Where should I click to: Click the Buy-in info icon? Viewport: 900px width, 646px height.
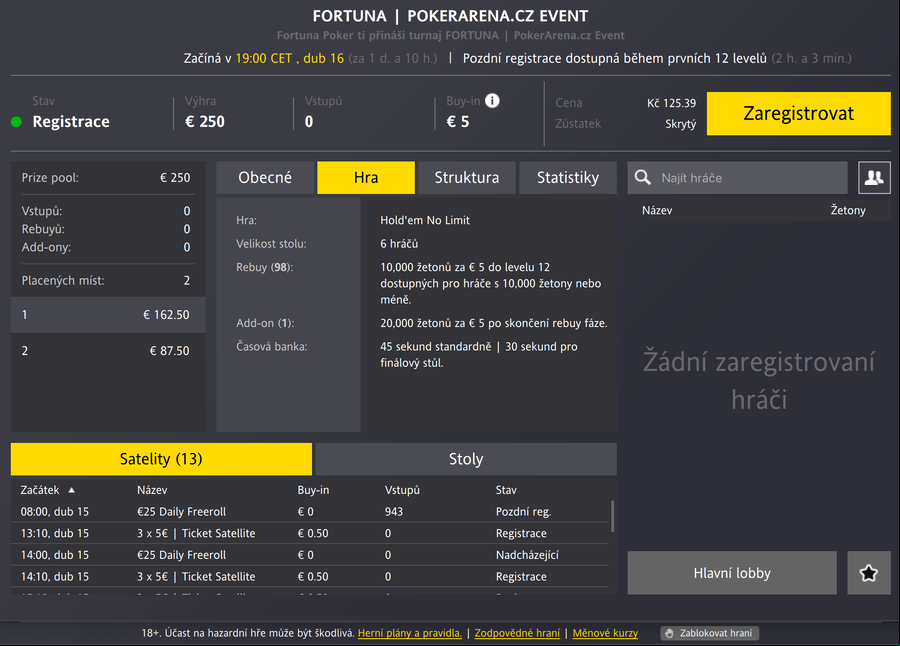(x=492, y=100)
